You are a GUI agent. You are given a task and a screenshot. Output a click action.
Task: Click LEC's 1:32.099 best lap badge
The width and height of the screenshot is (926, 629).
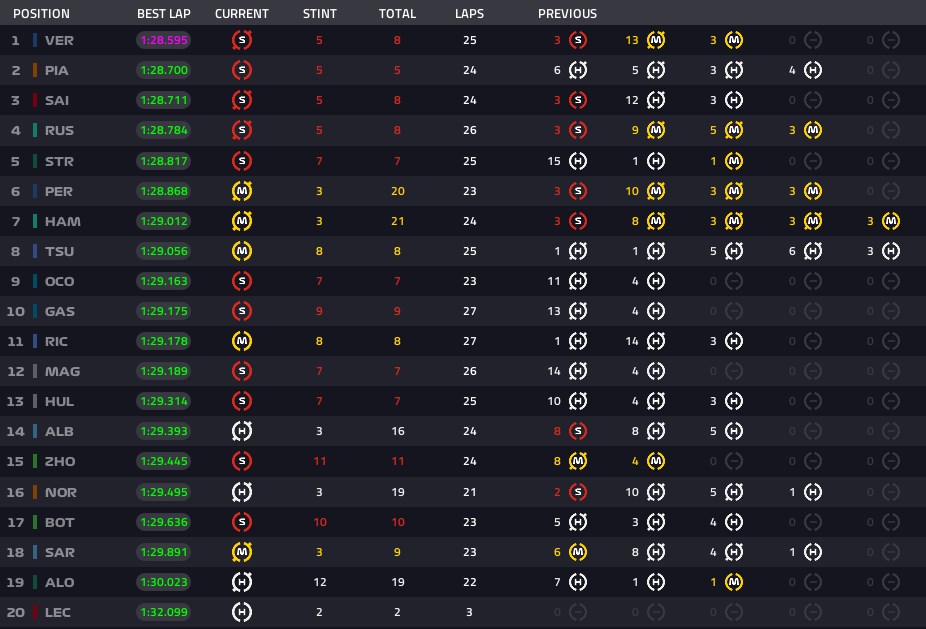point(164,612)
